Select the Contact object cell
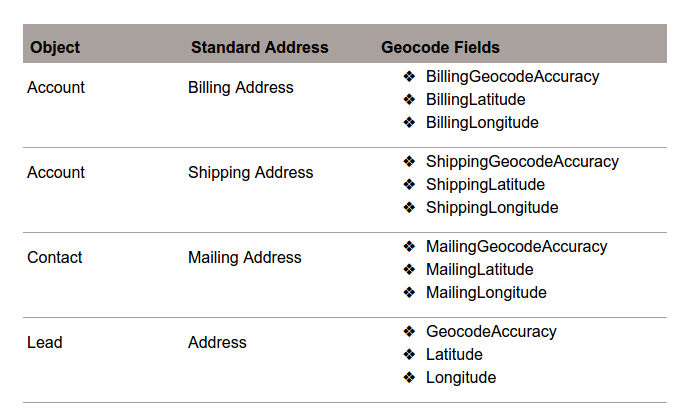 tap(54, 257)
